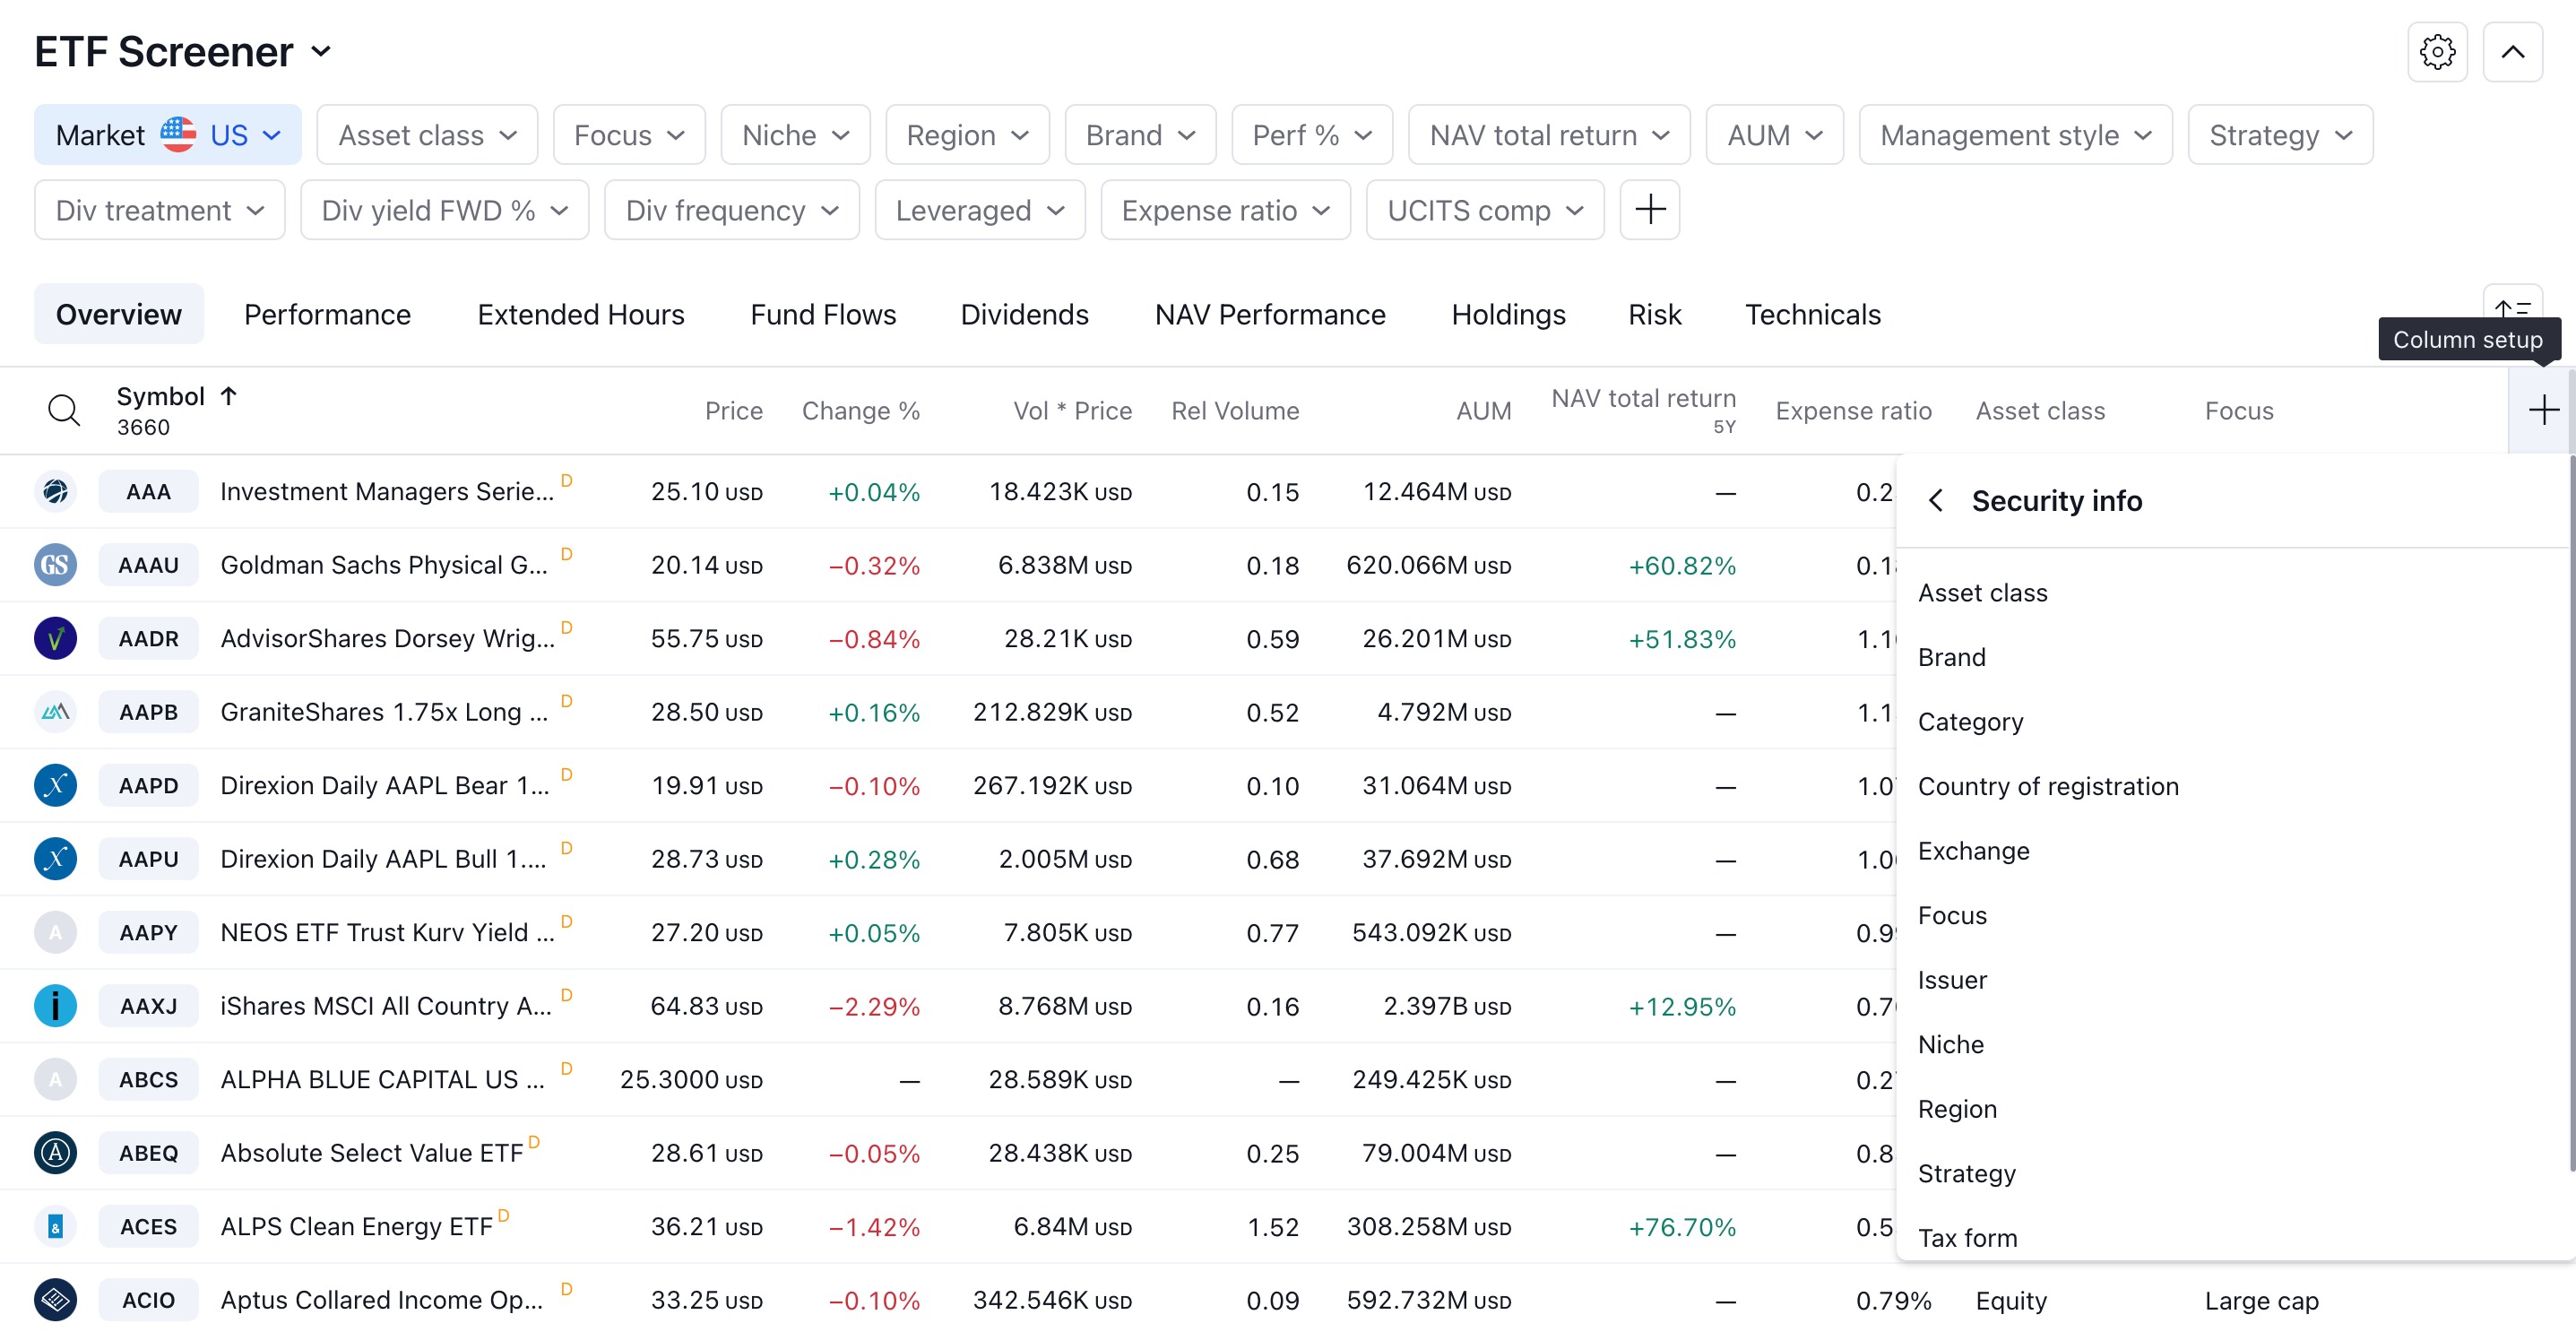Click the iShares AAXJ logo icon
The width and height of the screenshot is (2576, 1332).
55,1006
